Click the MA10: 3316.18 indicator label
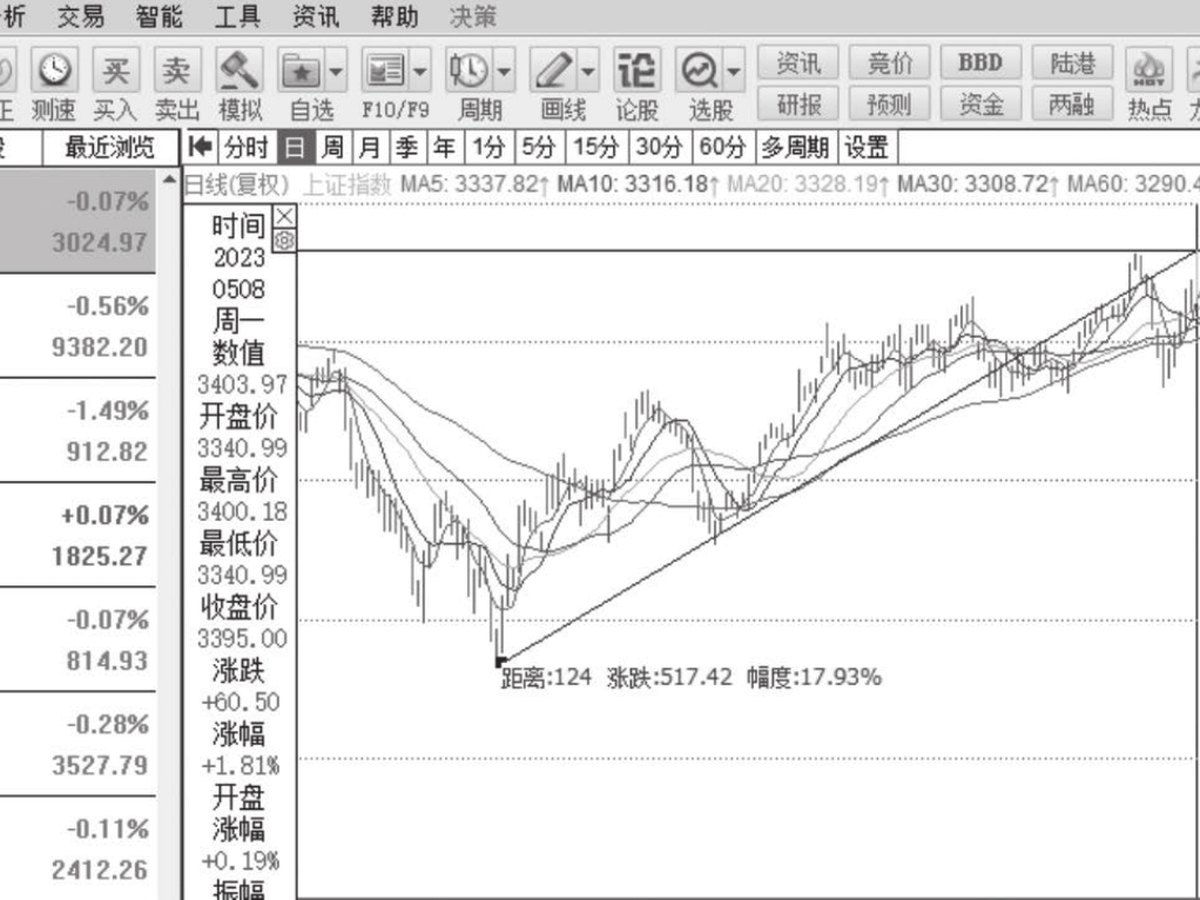Image resolution: width=1200 pixels, height=900 pixels. tap(638, 185)
